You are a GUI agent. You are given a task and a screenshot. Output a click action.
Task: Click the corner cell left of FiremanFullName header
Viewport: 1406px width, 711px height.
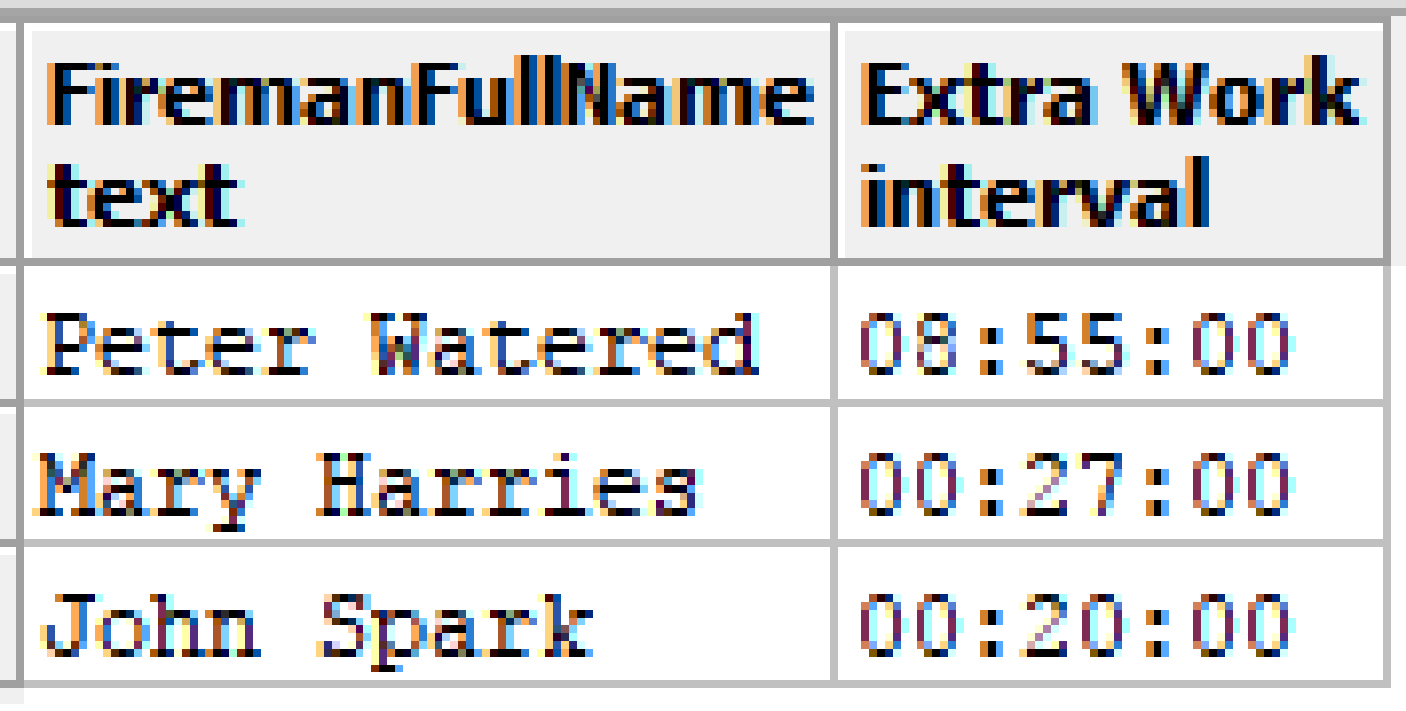[x=9, y=143]
